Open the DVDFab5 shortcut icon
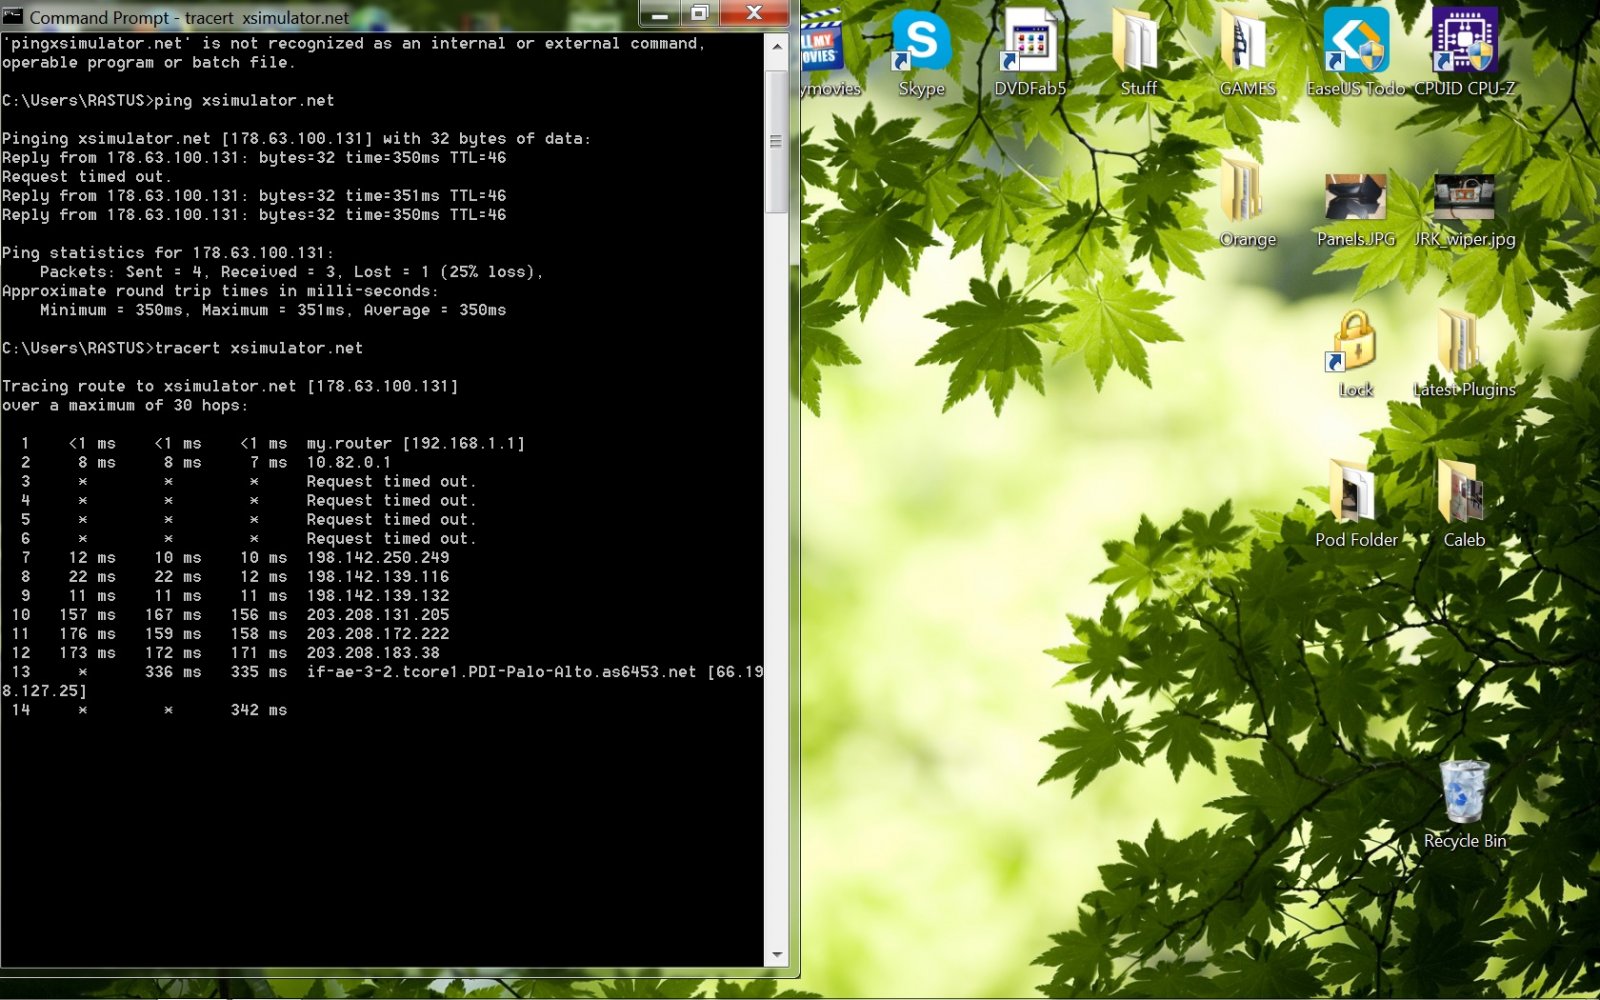The width and height of the screenshot is (1600, 1000). coord(1029,45)
